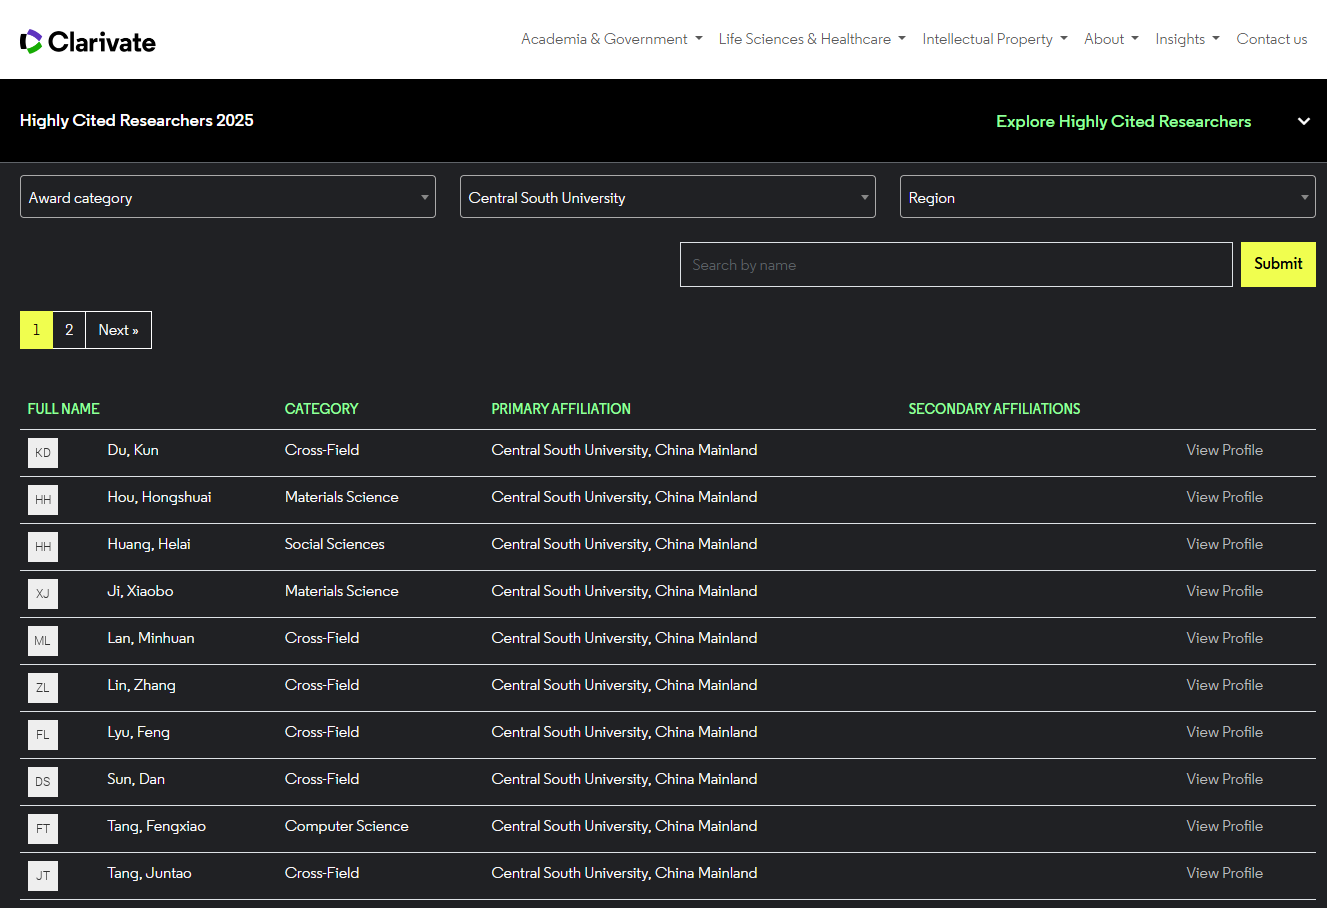Screen dimensions: 1327x908
Task: Open the Central South University institution dropdown
Action: [667, 197]
